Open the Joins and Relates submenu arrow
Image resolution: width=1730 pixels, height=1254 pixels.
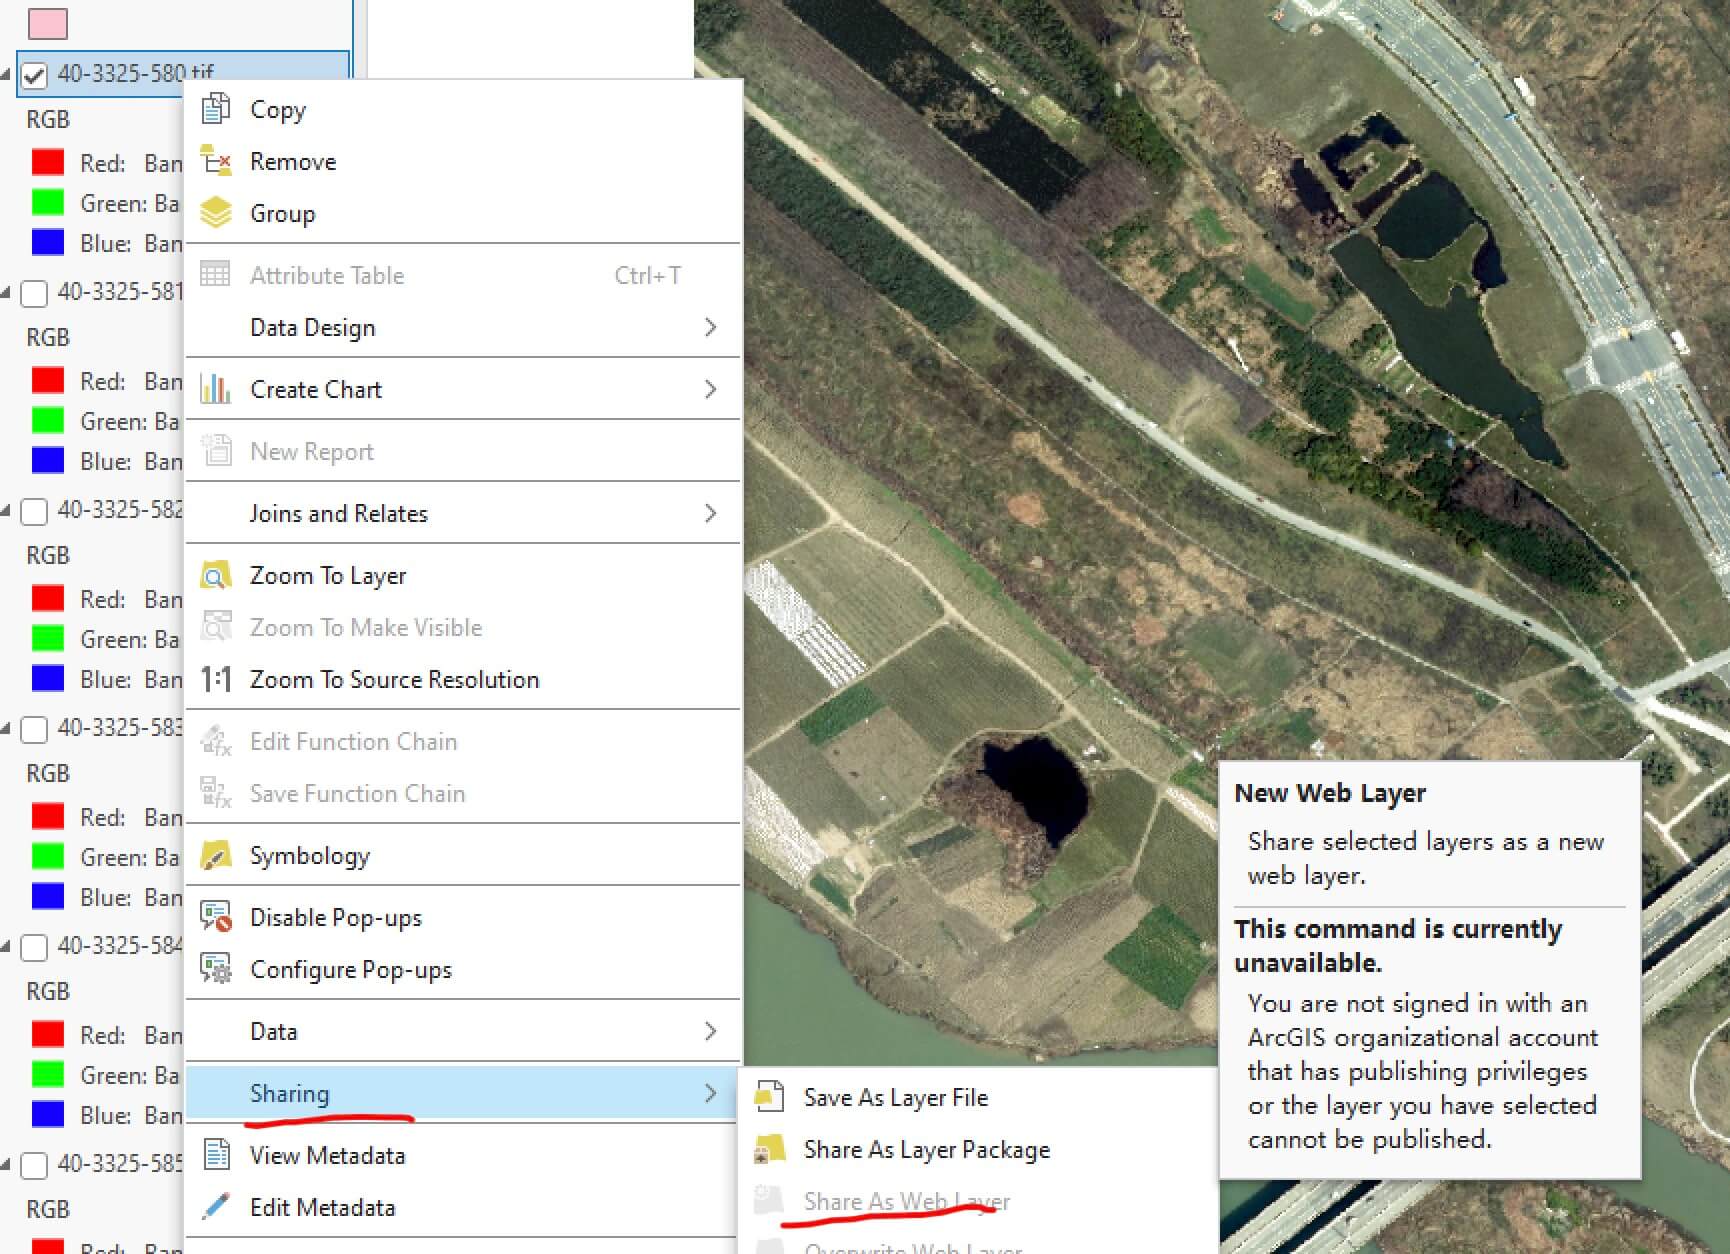tap(710, 513)
